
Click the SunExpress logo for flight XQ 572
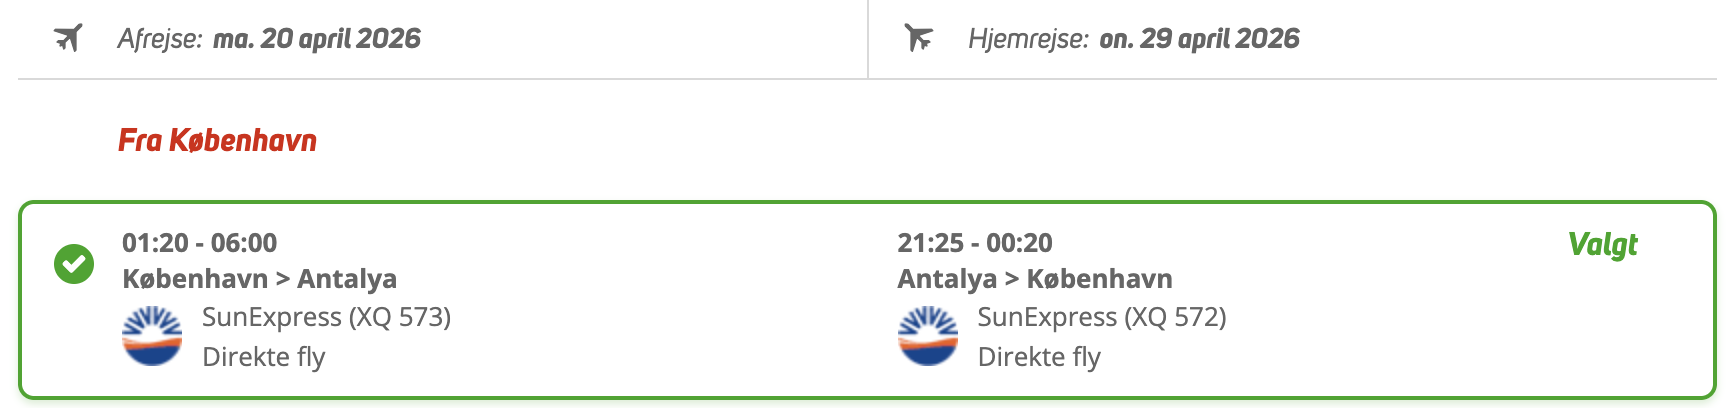click(928, 336)
